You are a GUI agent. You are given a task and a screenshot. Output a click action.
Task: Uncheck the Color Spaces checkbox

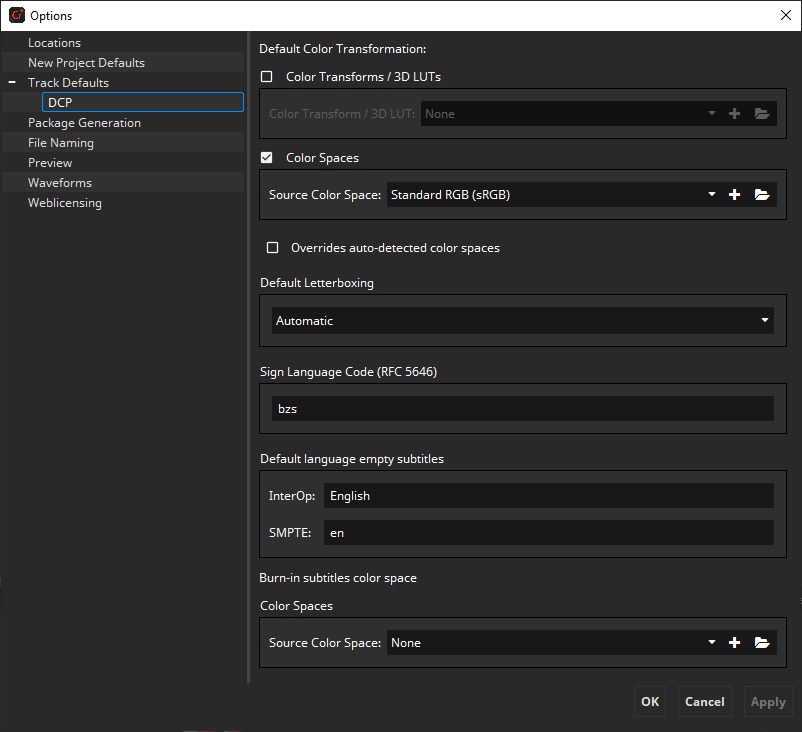[x=267, y=158]
